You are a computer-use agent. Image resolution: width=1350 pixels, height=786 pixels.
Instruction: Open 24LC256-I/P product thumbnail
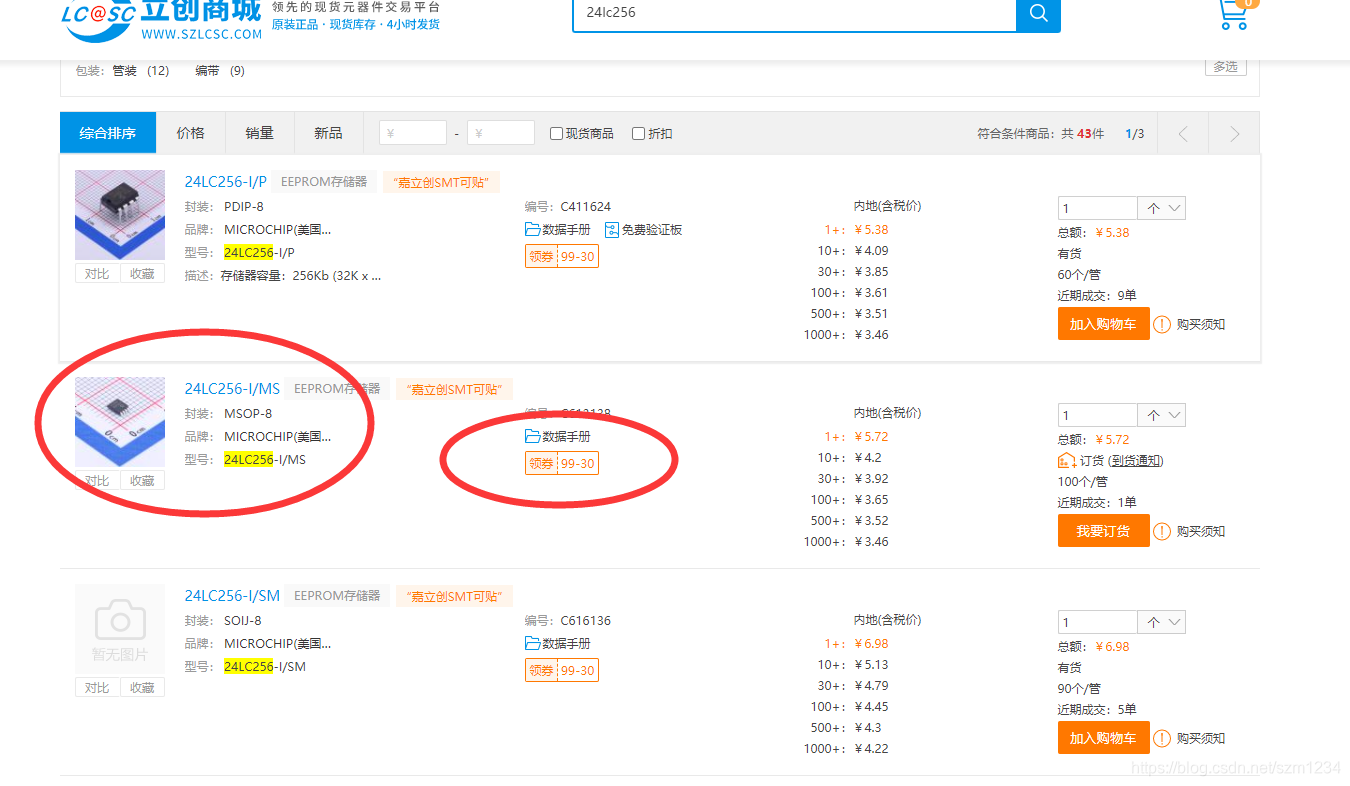click(x=120, y=215)
